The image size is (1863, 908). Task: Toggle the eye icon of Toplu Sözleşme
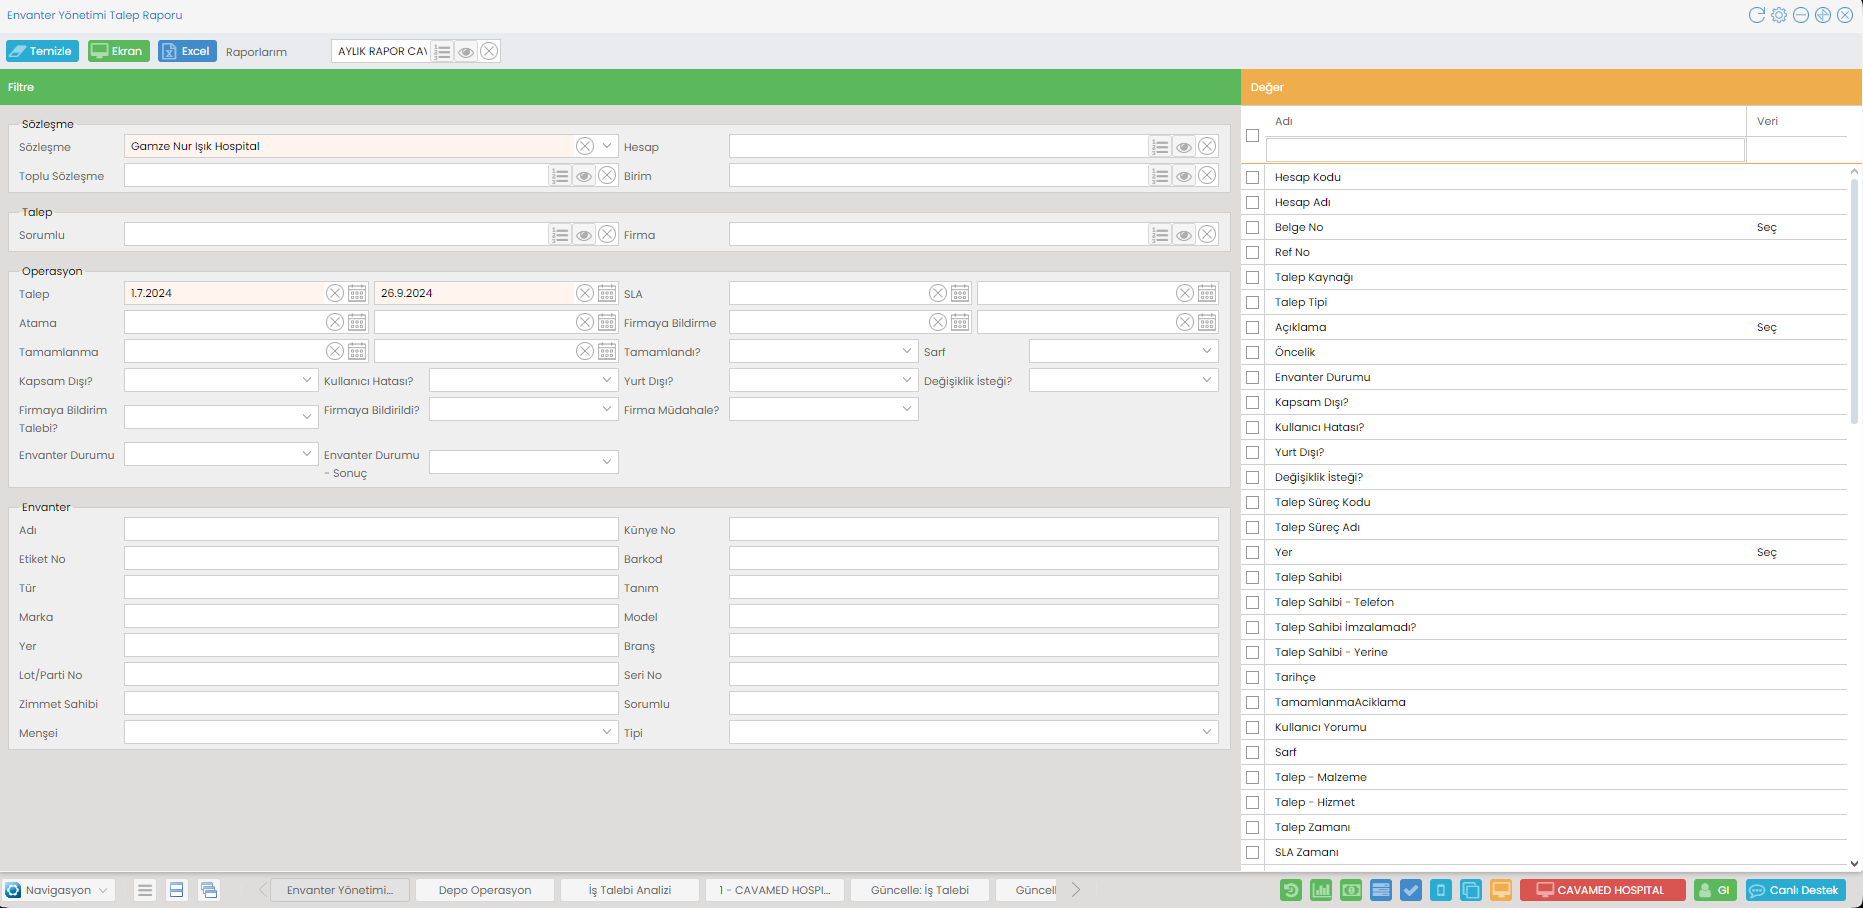click(x=584, y=176)
